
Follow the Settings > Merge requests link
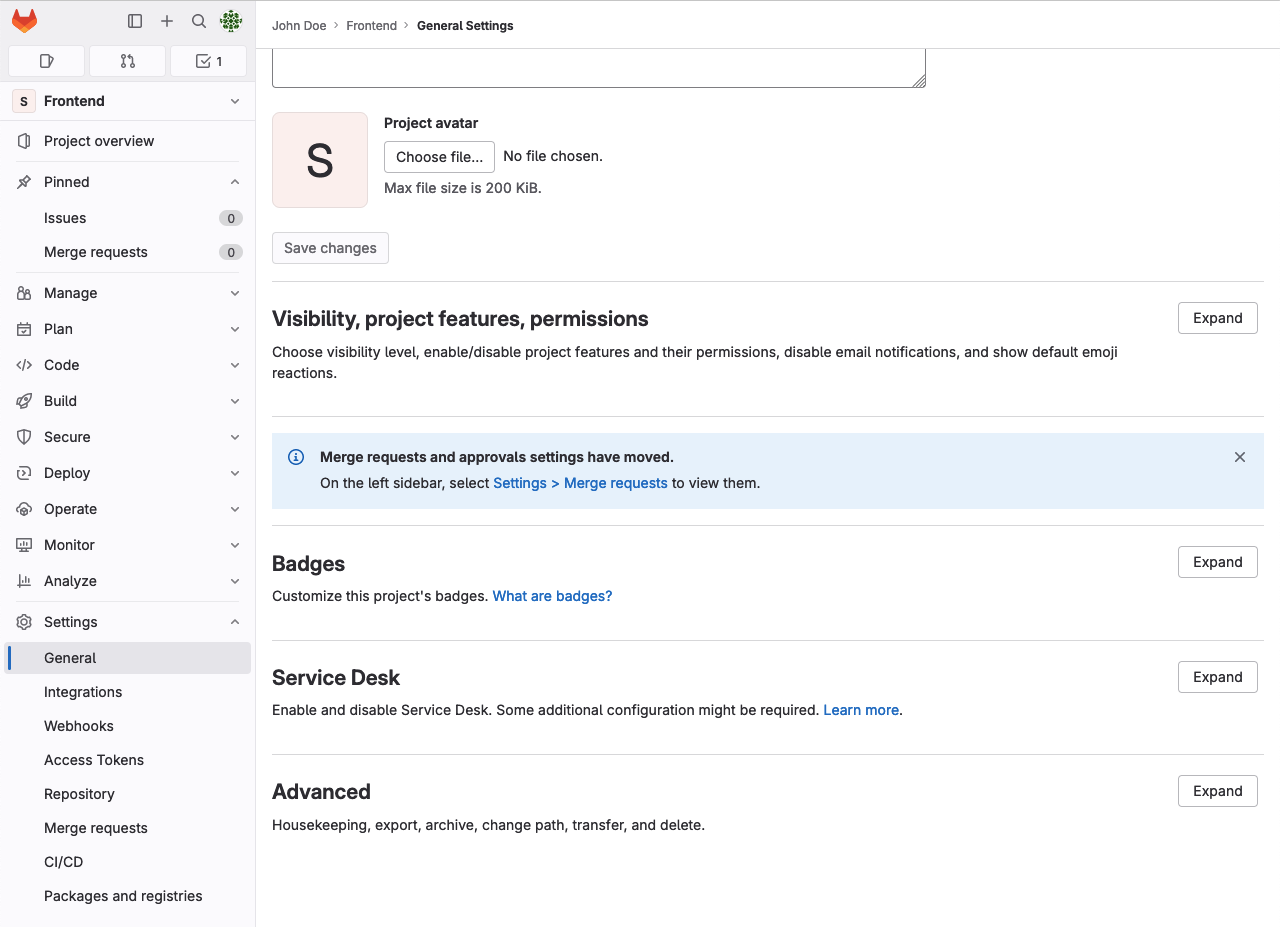click(580, 483)
